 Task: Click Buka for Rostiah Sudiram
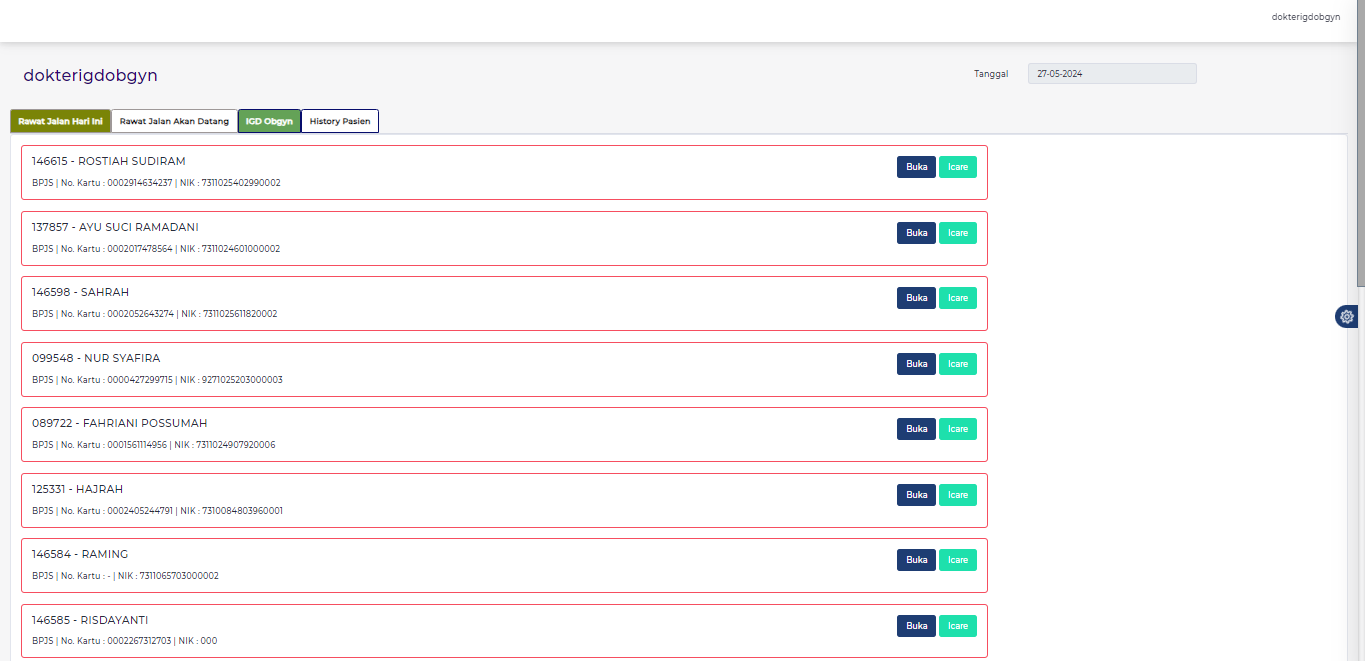click(916, 167)
